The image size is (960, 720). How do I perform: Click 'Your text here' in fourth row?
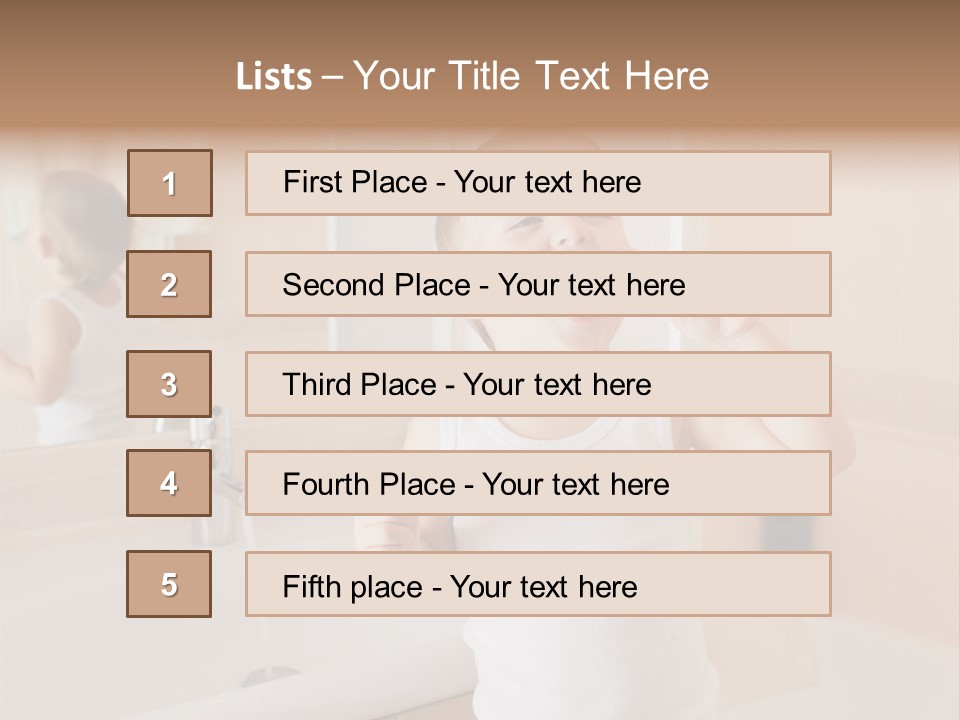pos(575,485)
